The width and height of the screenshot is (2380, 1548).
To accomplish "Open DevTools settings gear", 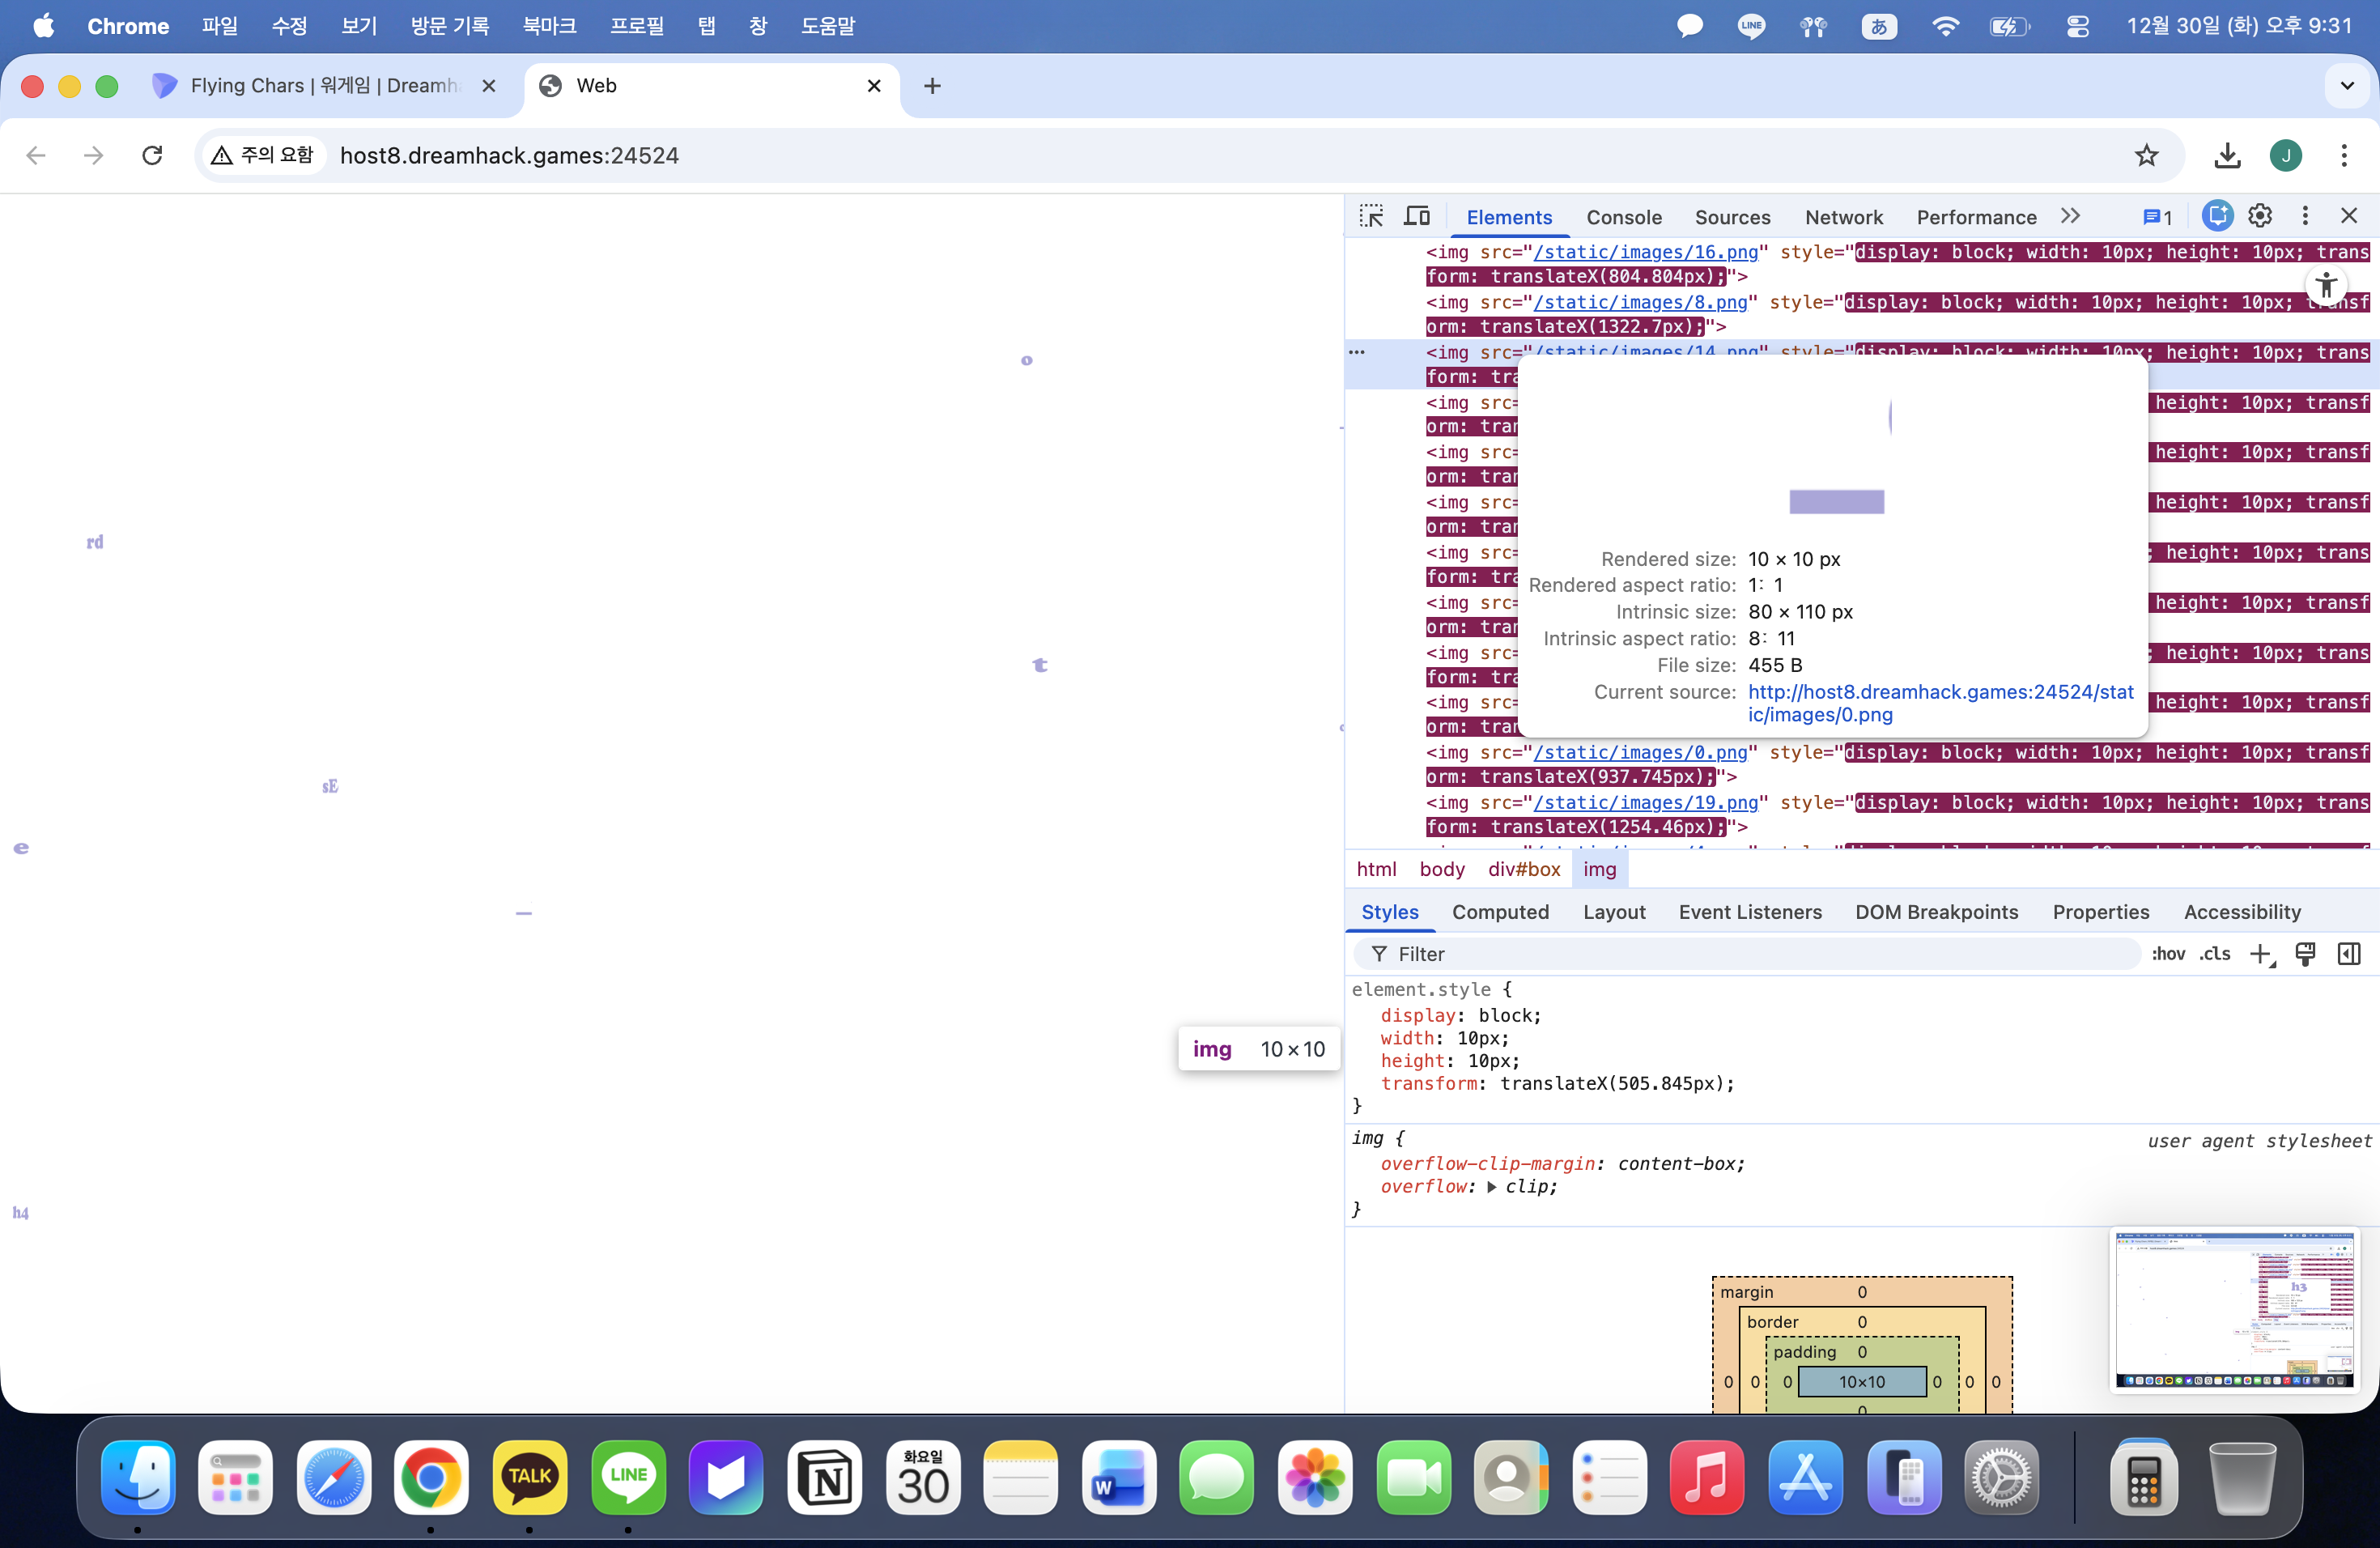I will click(2260, 216).
